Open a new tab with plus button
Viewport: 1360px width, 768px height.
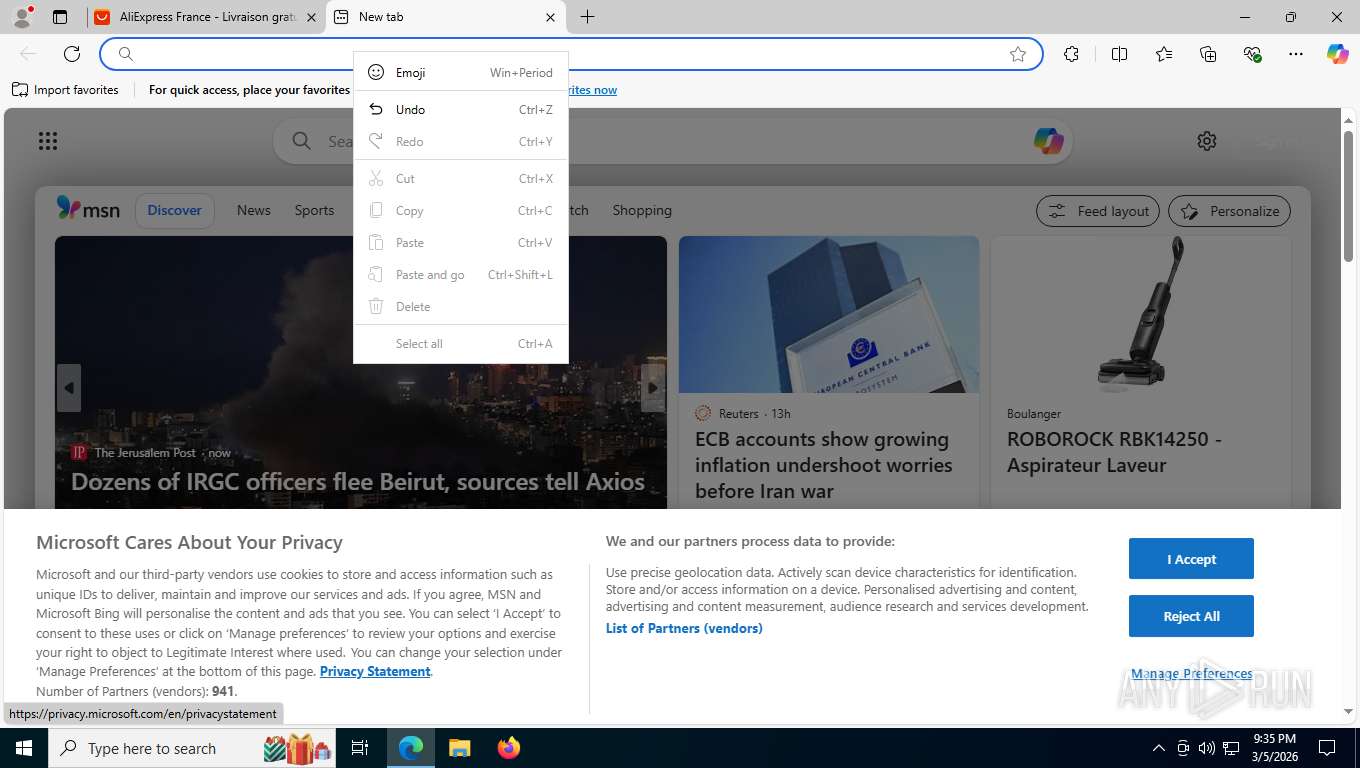pos(587,17)
